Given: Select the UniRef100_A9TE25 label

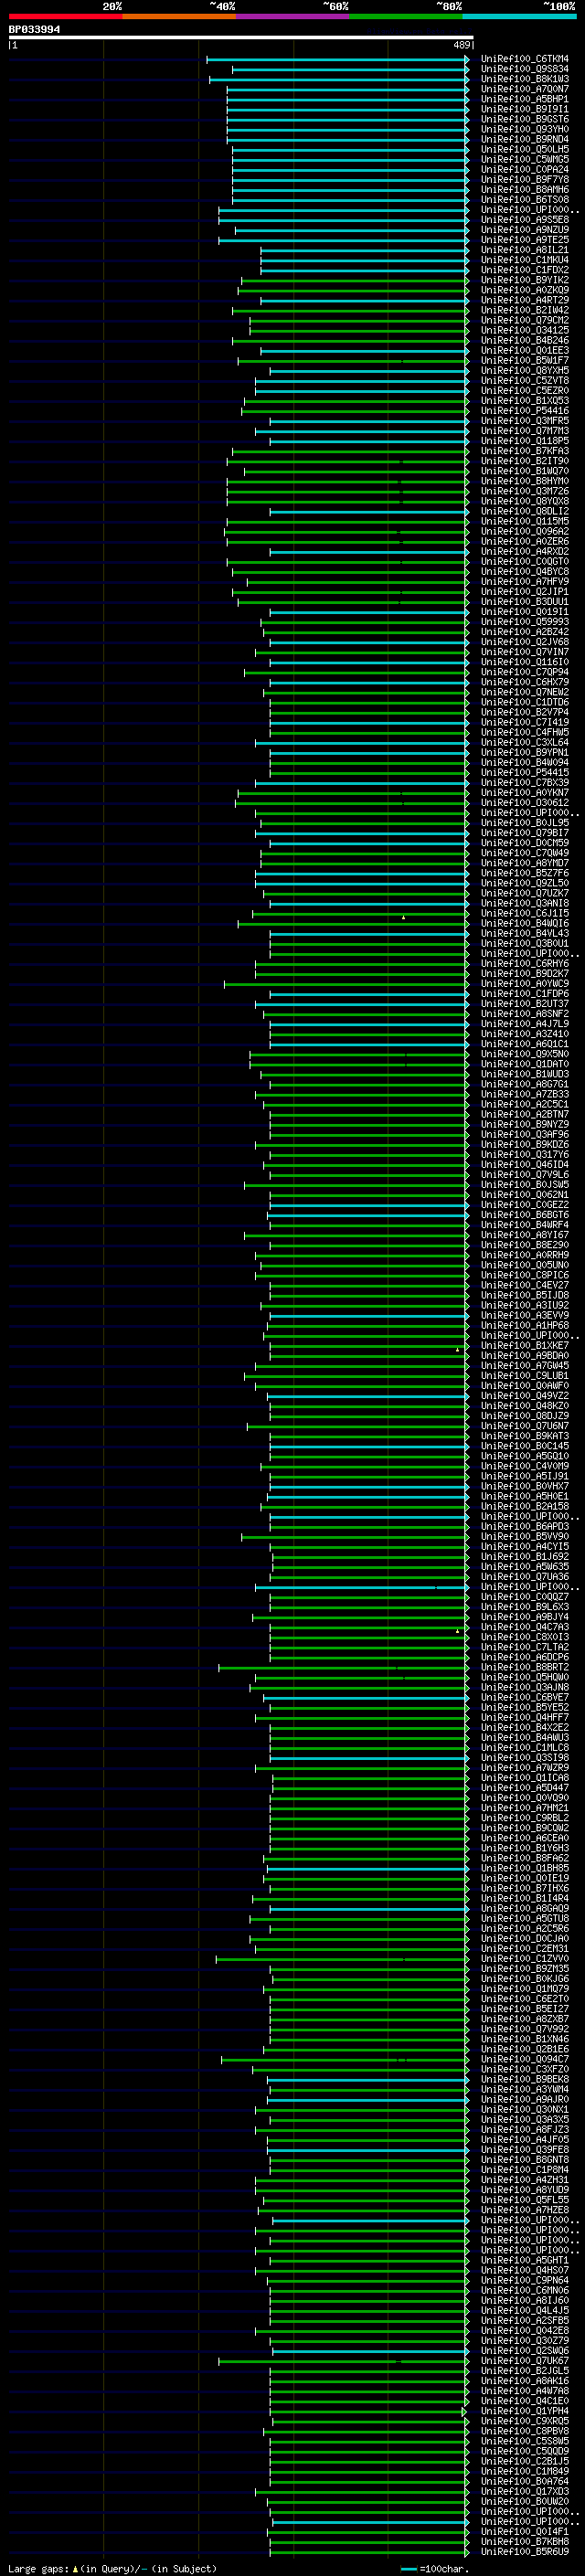Looking at the screenshot, I should point(524,240).
